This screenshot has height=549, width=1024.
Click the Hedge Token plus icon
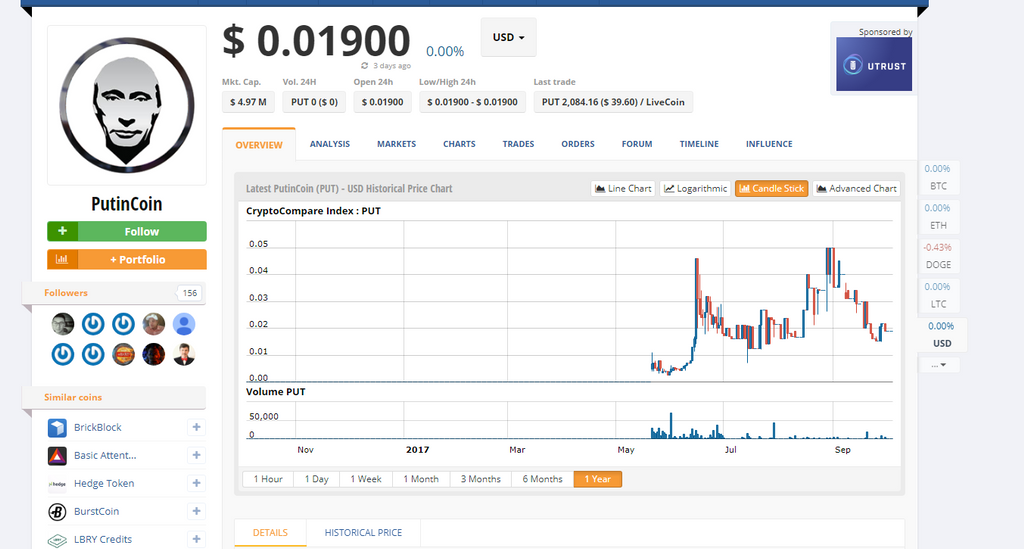[x=197, y=484]
